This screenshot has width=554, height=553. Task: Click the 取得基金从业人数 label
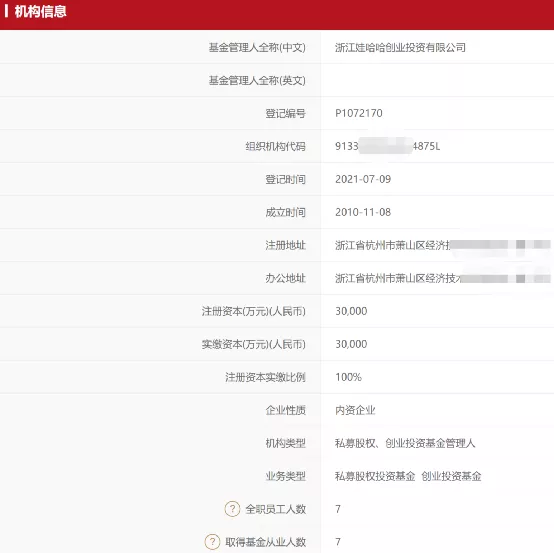coord(265,542)
